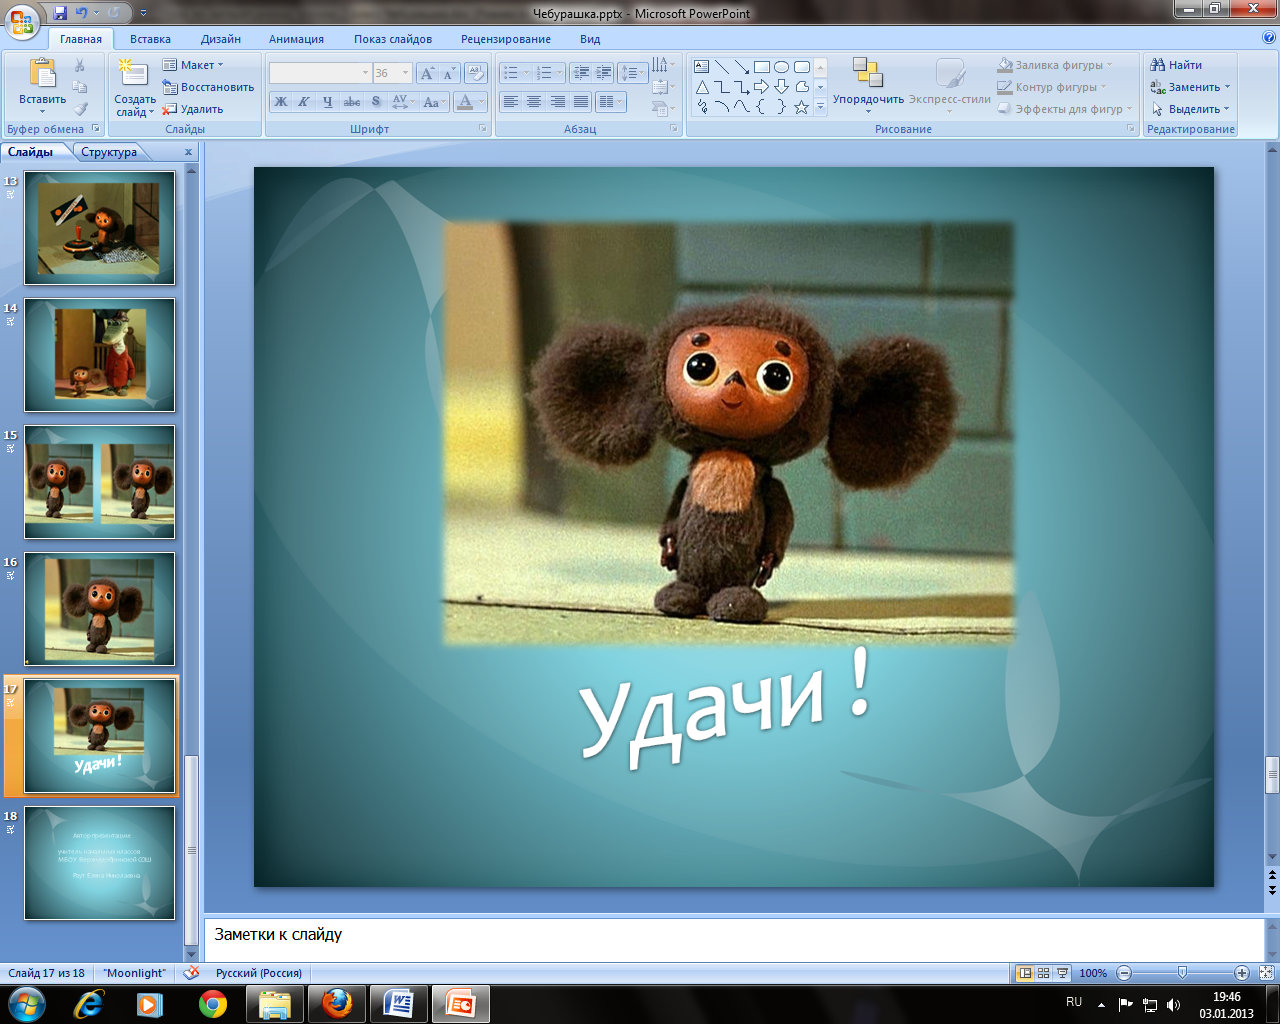Choose the five-point star shape
1280x1024 pixels.
point(802,107)
